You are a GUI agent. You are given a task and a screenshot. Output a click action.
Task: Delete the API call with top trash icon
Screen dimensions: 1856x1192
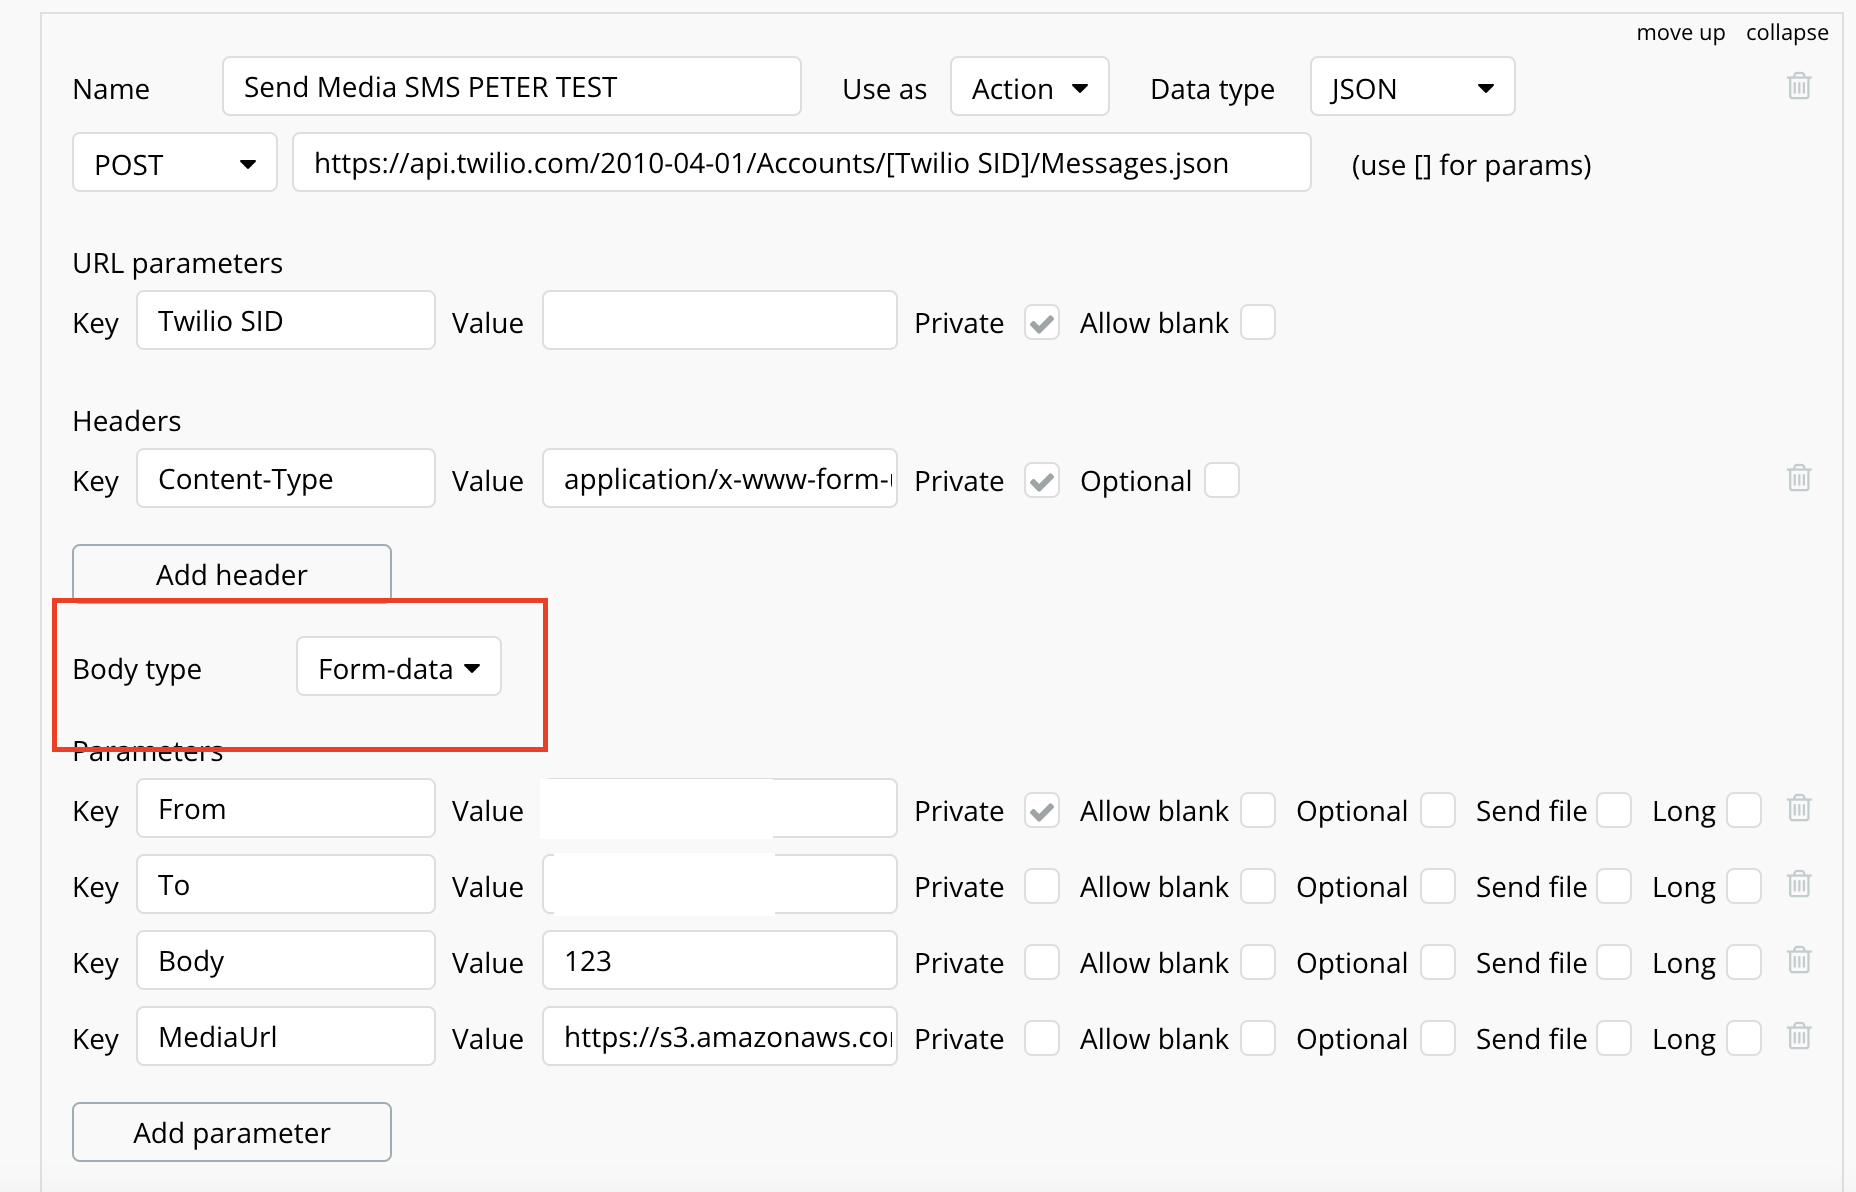[1799, 86]
